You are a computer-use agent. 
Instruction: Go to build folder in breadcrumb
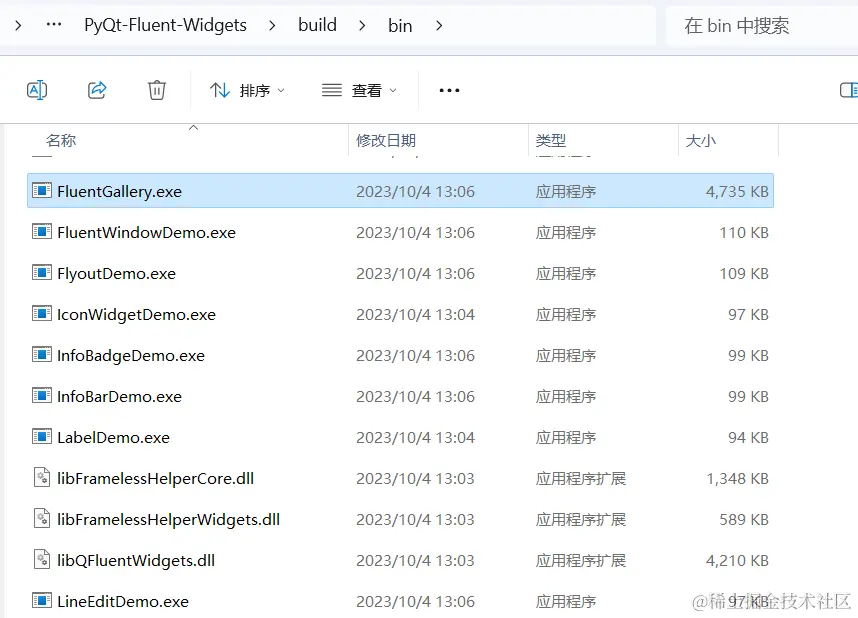point(317,25)
